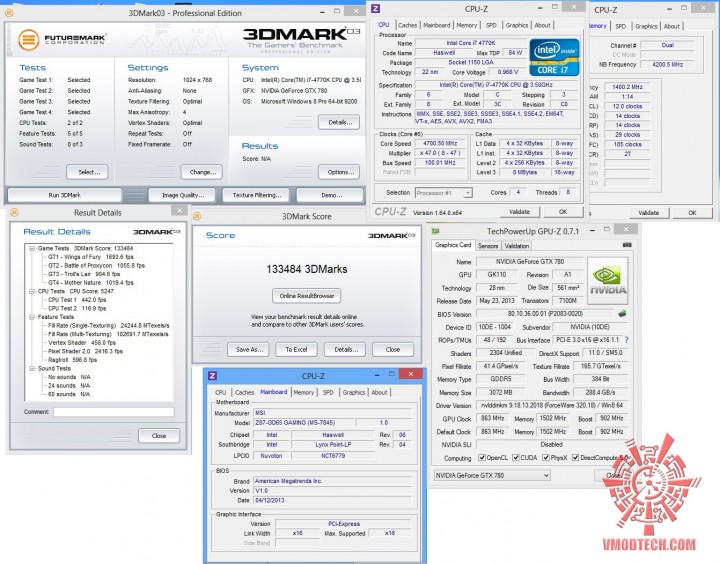
Task: Click the Core Speed value field in CPU-Z
Action: [x=440, y=143]
